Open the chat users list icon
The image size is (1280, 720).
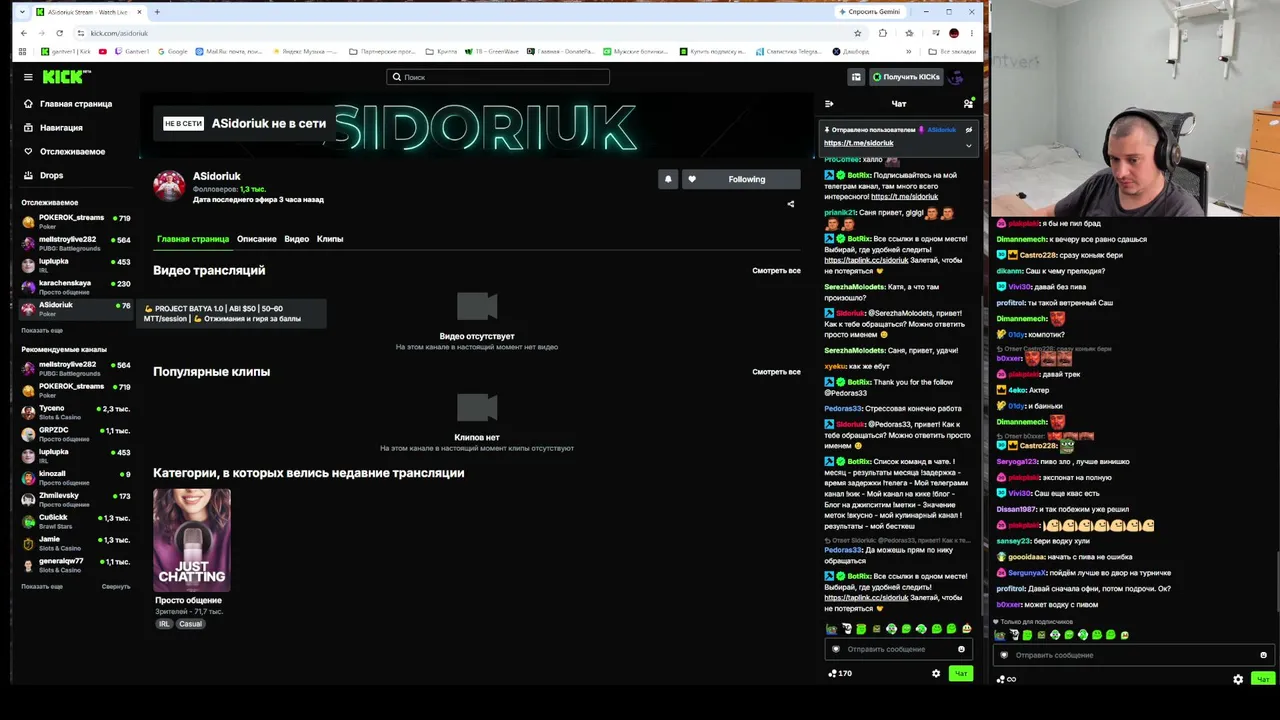click(x=968, y=104)
